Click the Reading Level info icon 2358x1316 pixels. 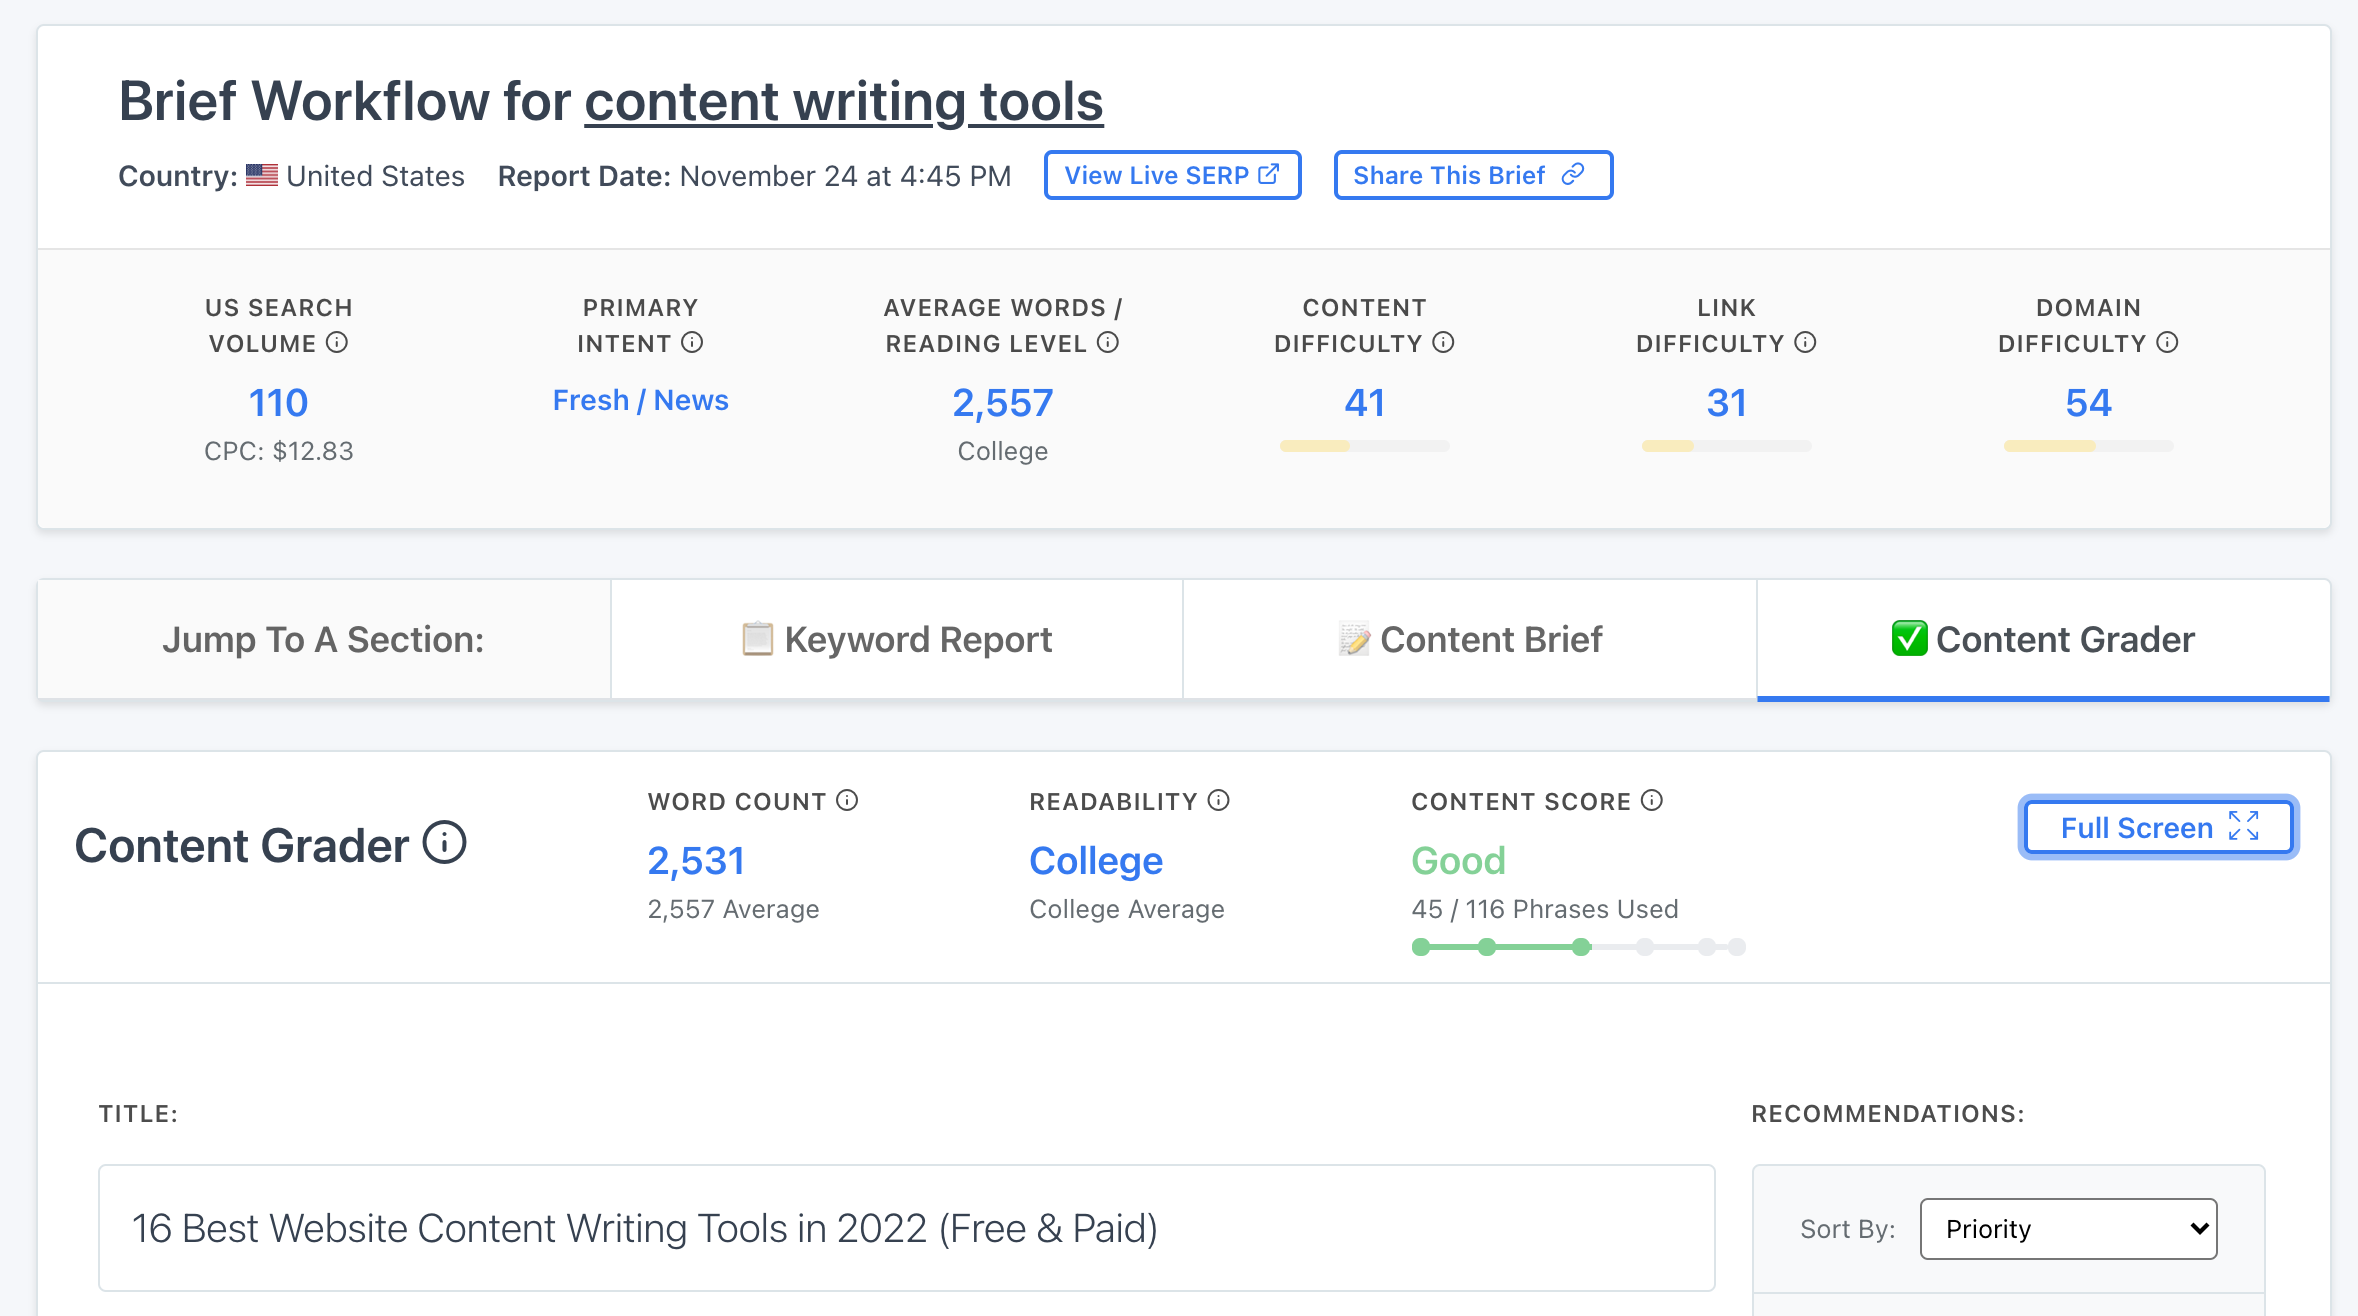point(1108,343)
